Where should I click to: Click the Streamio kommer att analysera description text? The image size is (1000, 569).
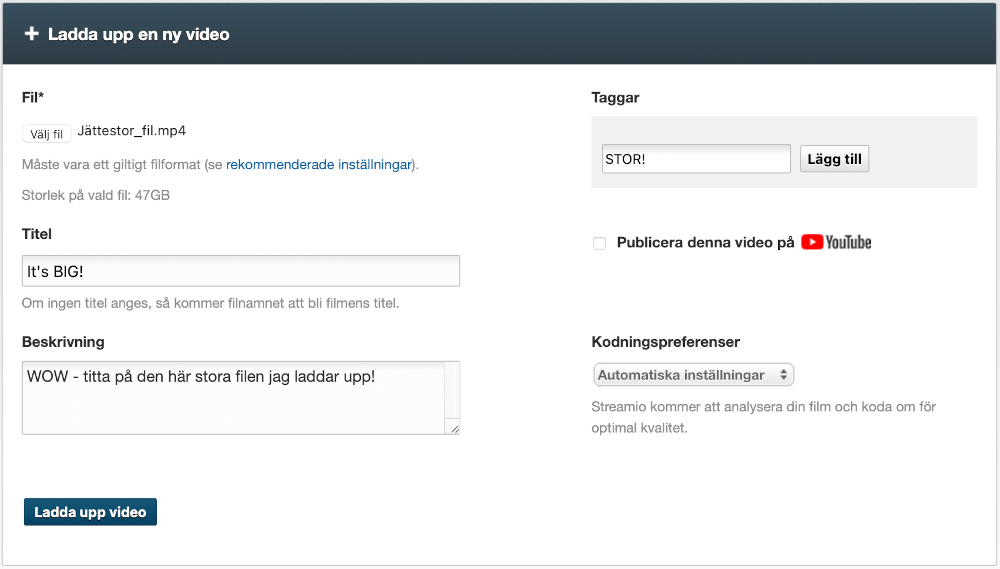point(763,417)
